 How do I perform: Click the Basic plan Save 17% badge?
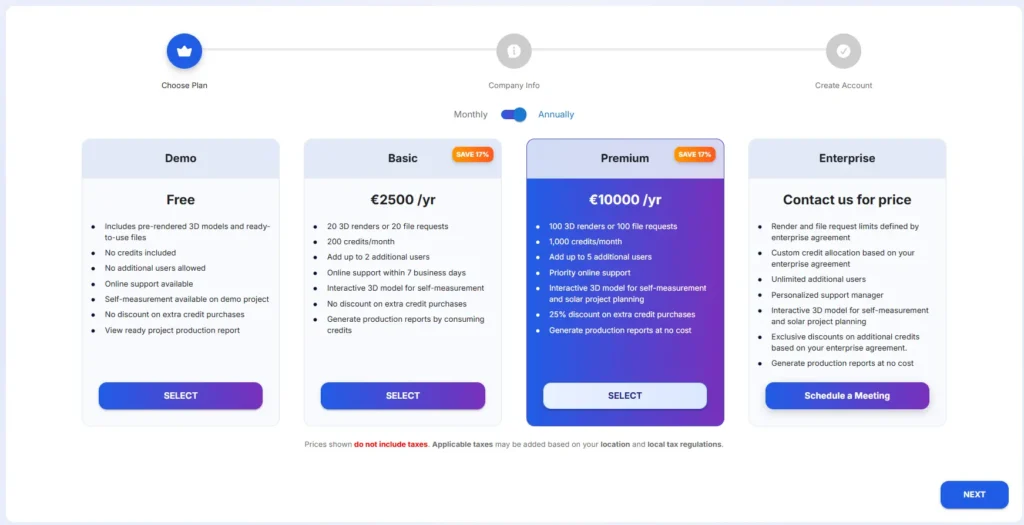click(472, 155)
